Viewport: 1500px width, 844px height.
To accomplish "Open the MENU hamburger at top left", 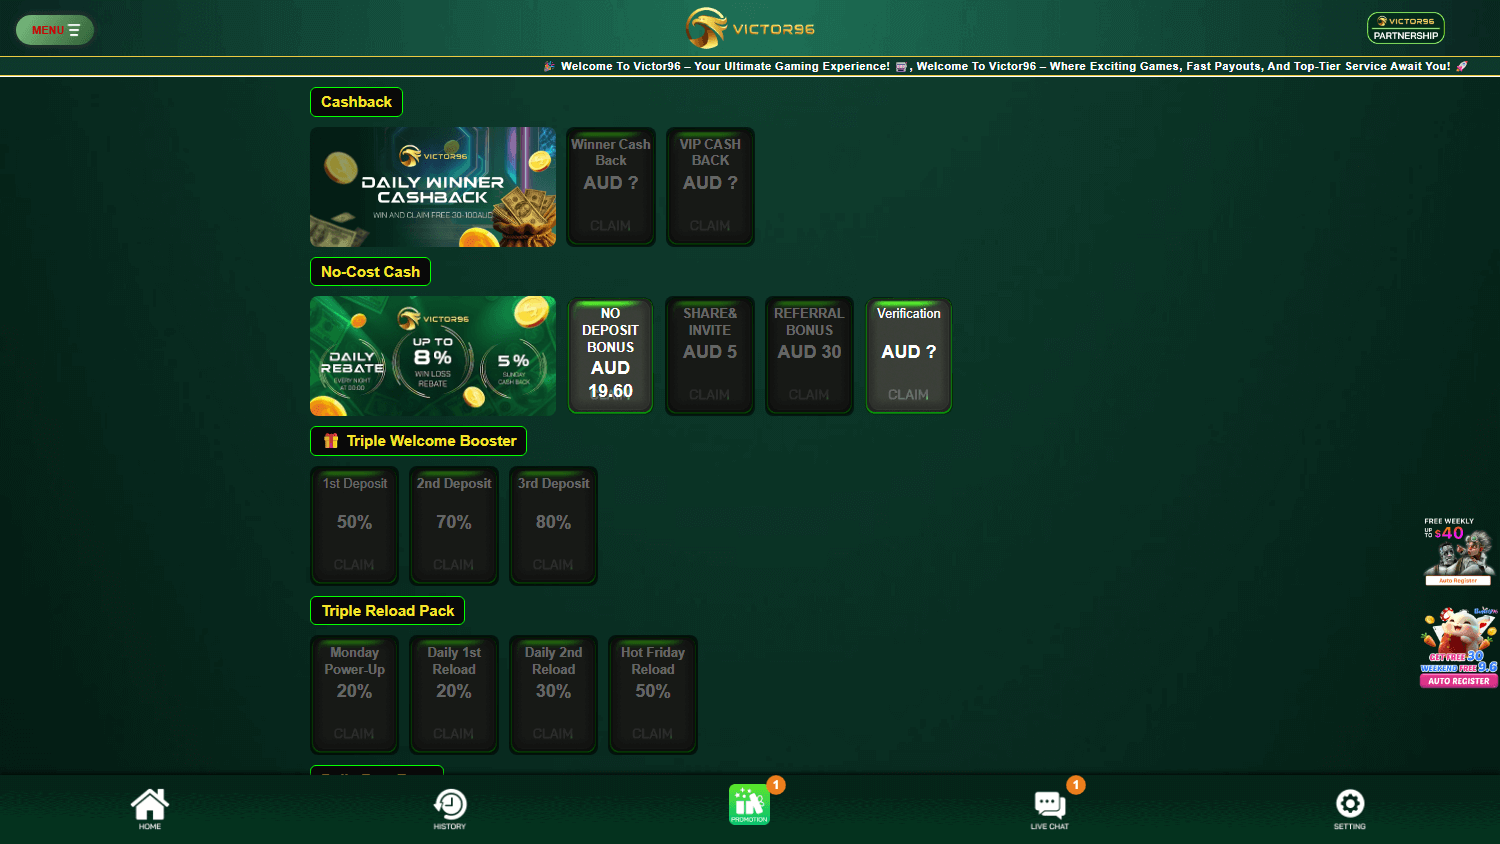I will point(54,29).
